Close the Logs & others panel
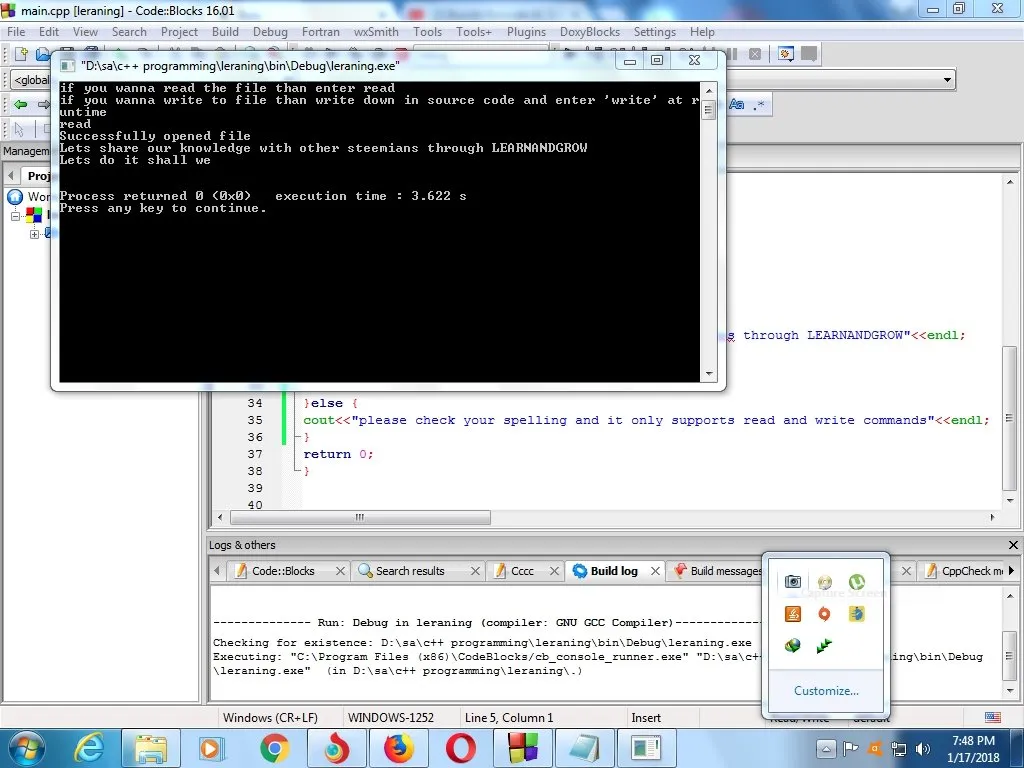Image resolution: width=1024 pixels, height=768 pixels. (x=1013, y=545)
